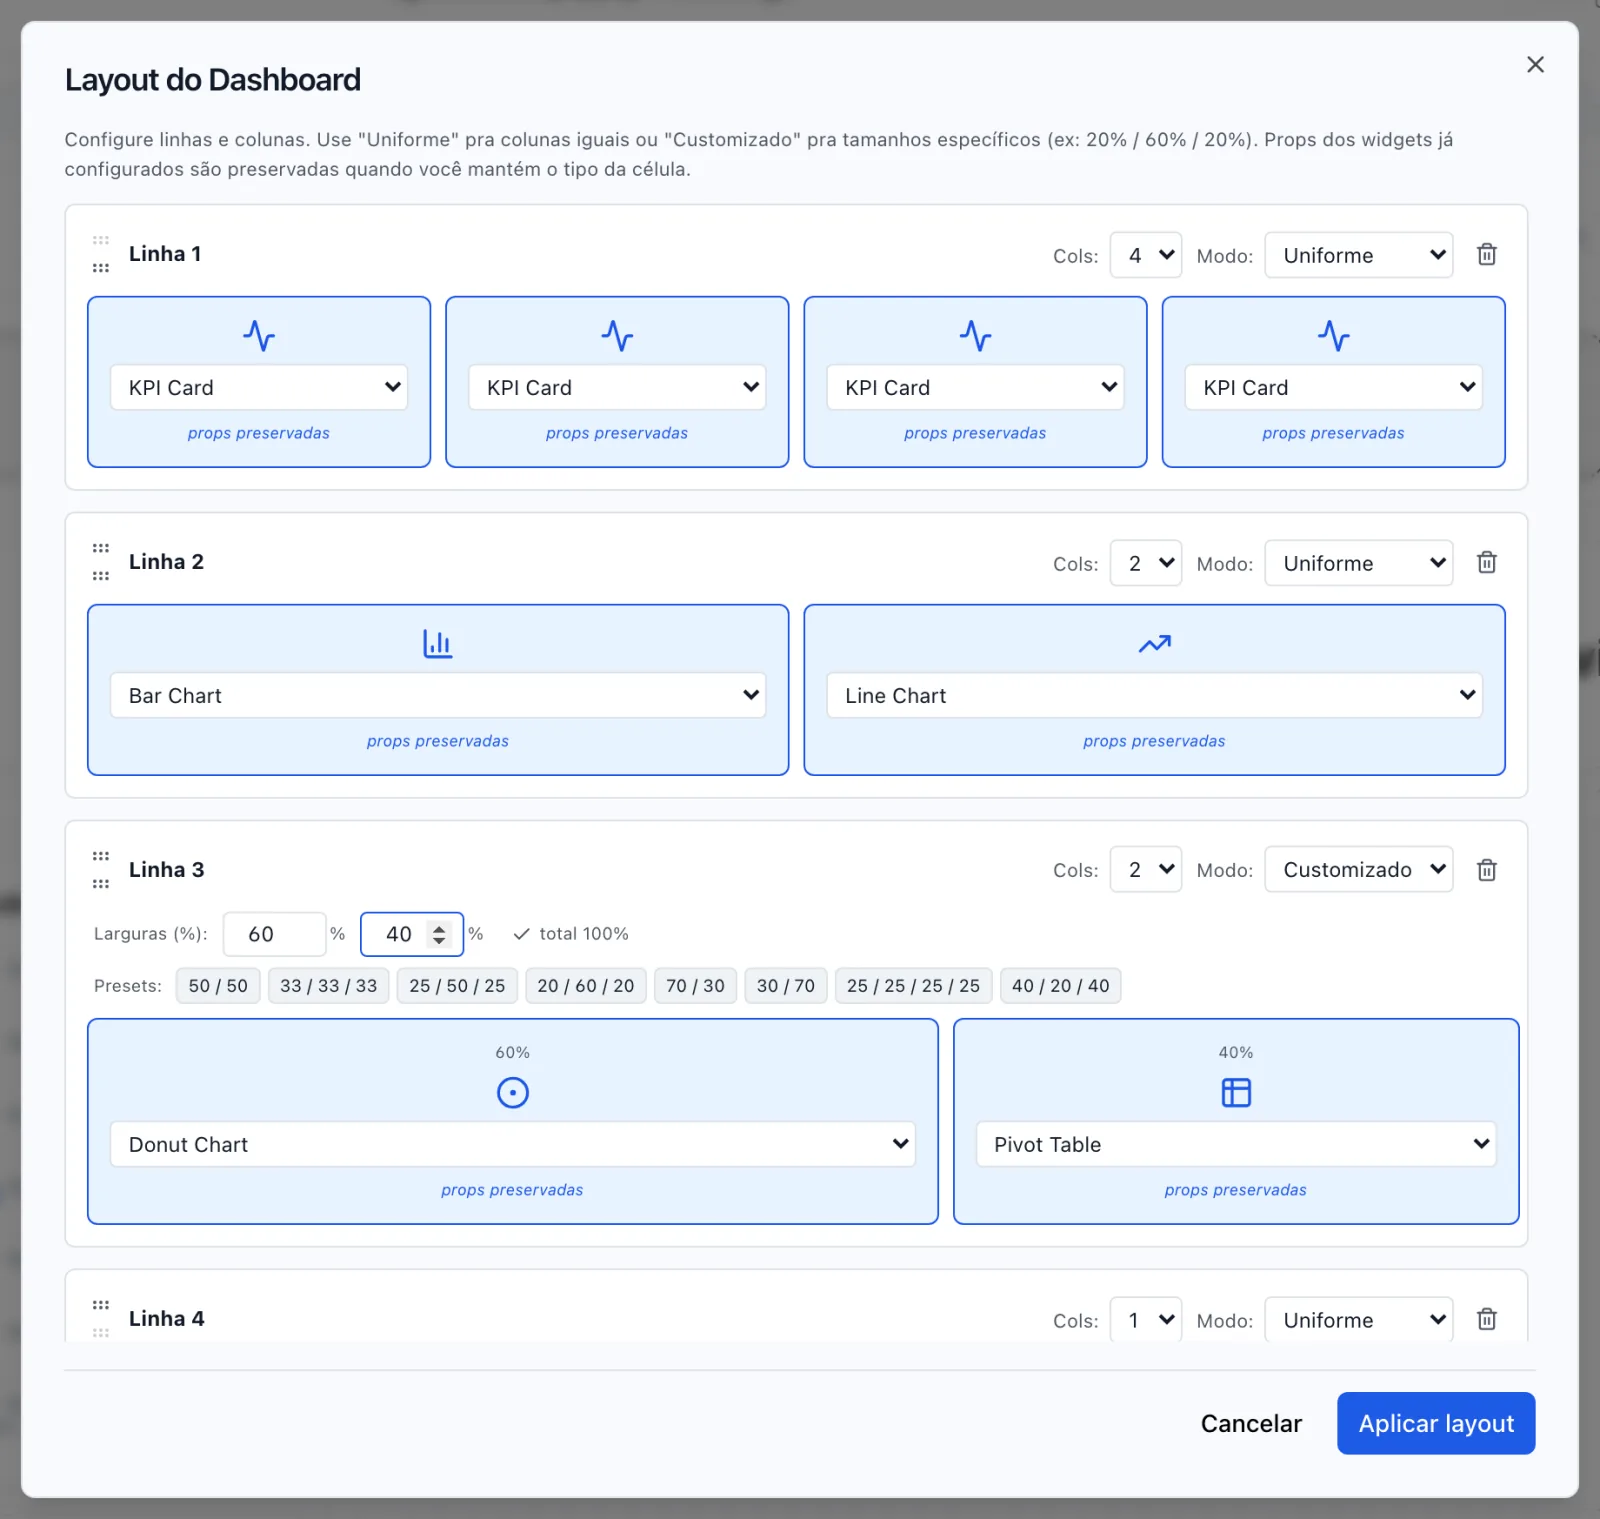1600x1519 pixels.
Task: Click second KPI Card pulse icon in Linha 1
Action: point(617,336)
